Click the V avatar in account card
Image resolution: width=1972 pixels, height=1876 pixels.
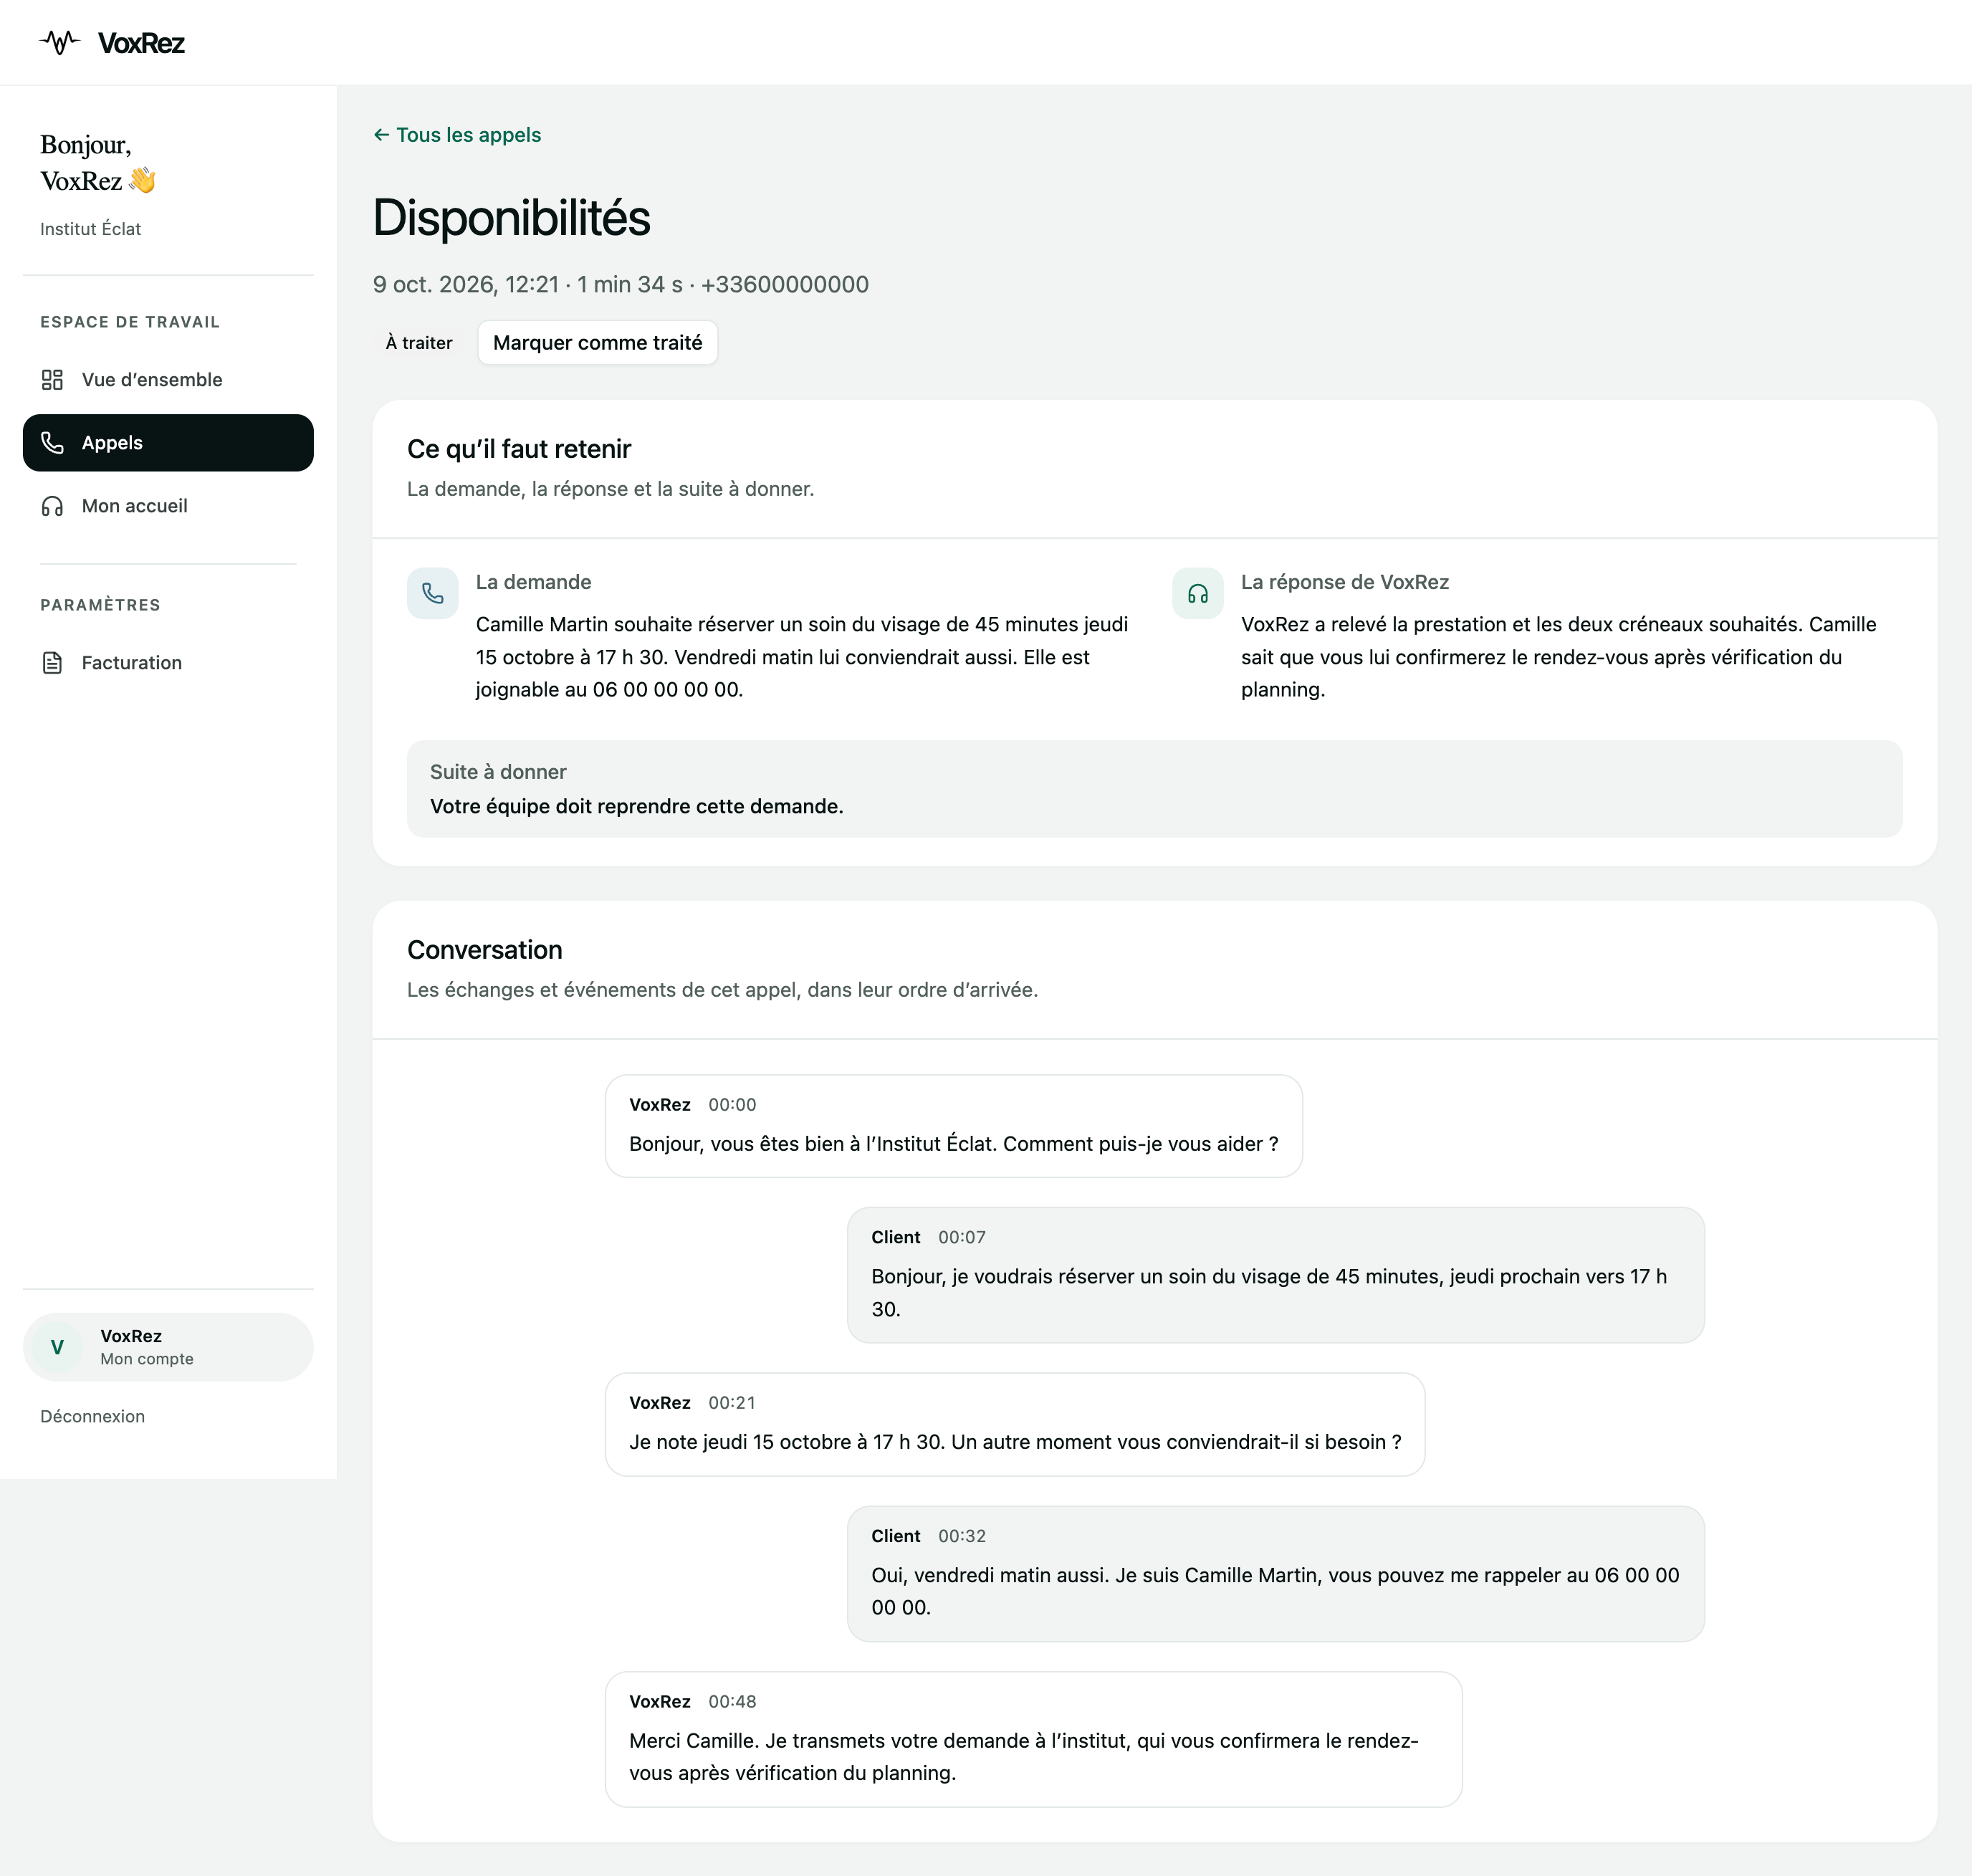(57, 1347)
